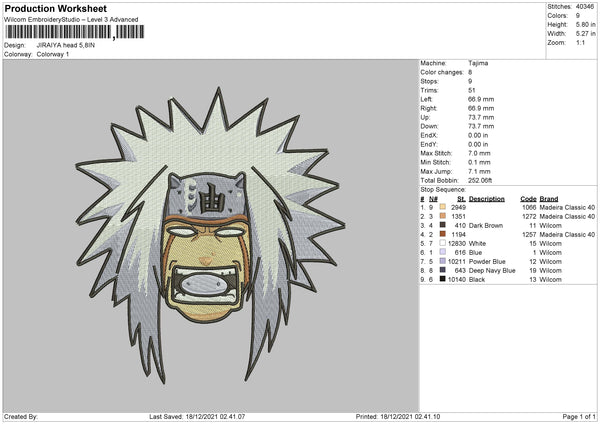Click the 'Printed: 18/12/2021 02.41.10' text
The width and height of the screenshot is (600, 424).
pyautogui.click(x=398, y=416)
